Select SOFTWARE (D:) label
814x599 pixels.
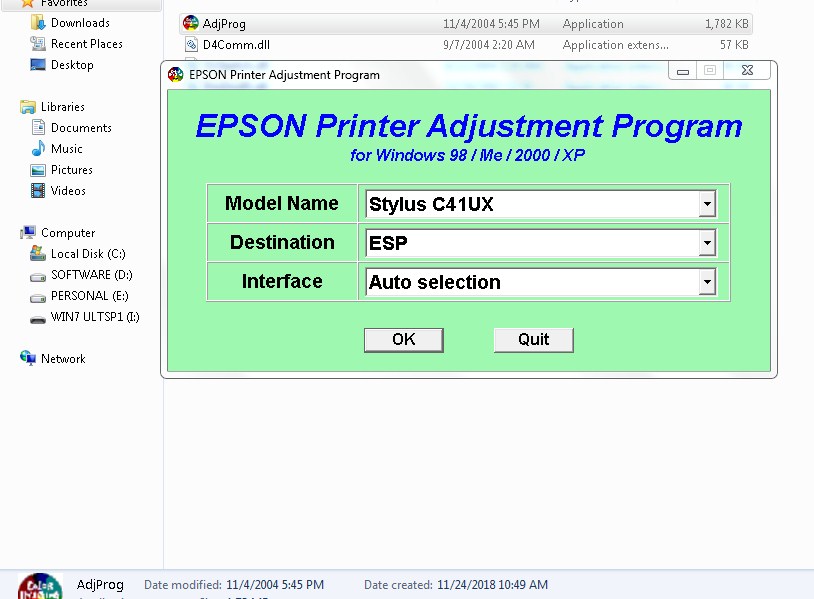click(91, 275)
